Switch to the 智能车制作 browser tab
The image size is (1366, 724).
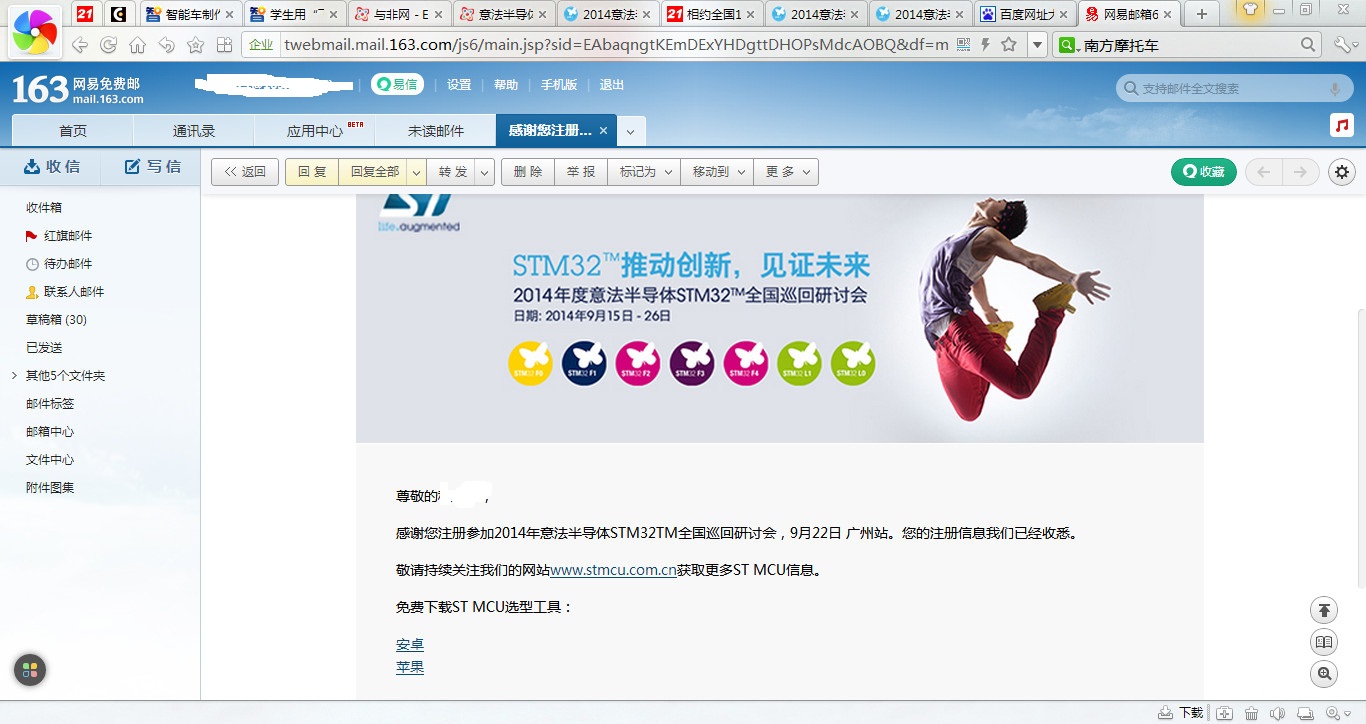click(190, 14)
